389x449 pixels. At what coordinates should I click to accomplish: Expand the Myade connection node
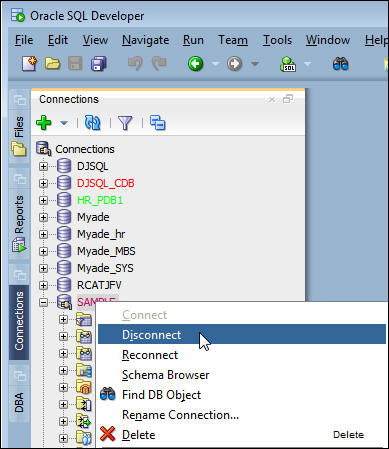43,217
